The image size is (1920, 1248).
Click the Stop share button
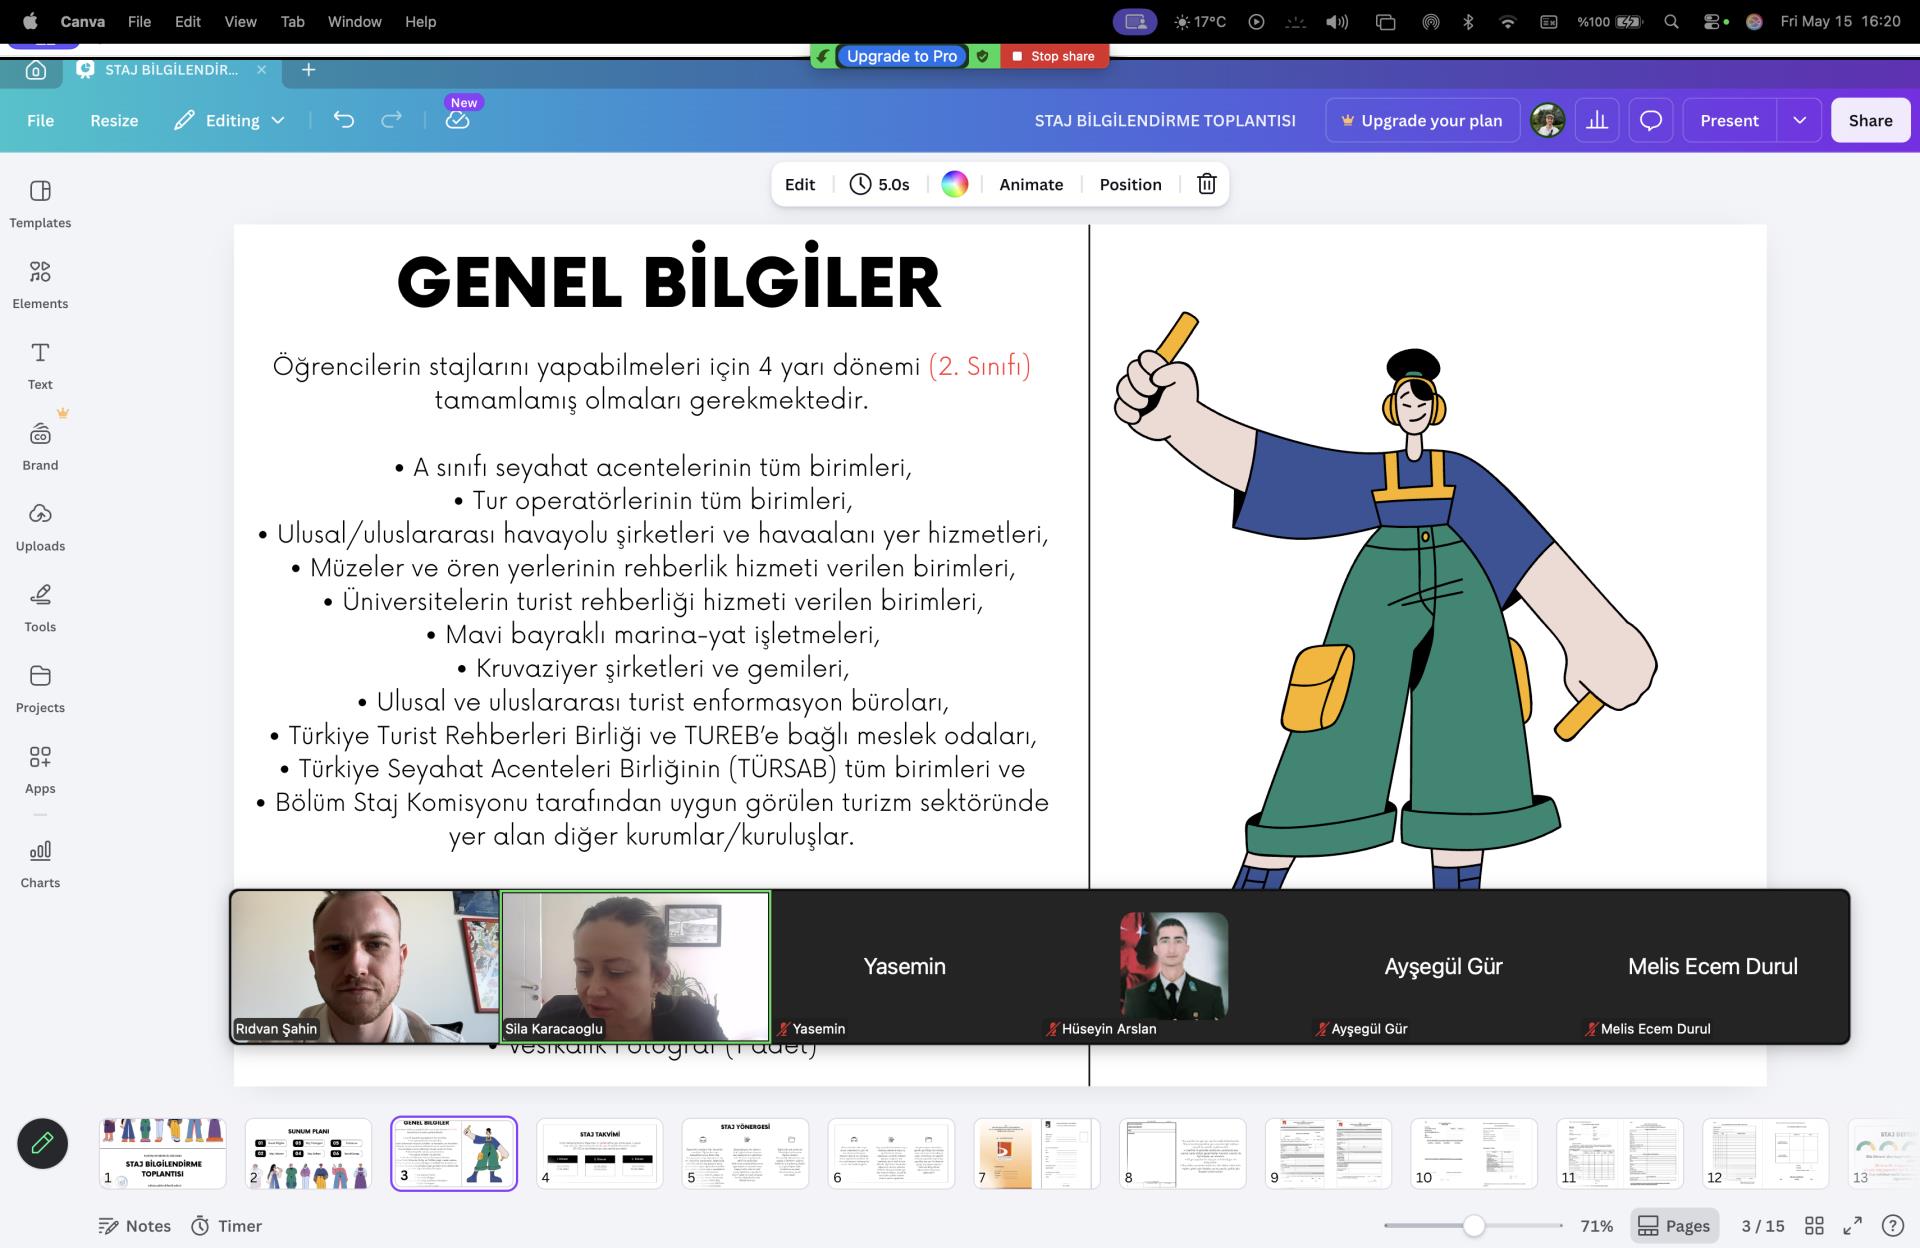tap(1053, 56)
